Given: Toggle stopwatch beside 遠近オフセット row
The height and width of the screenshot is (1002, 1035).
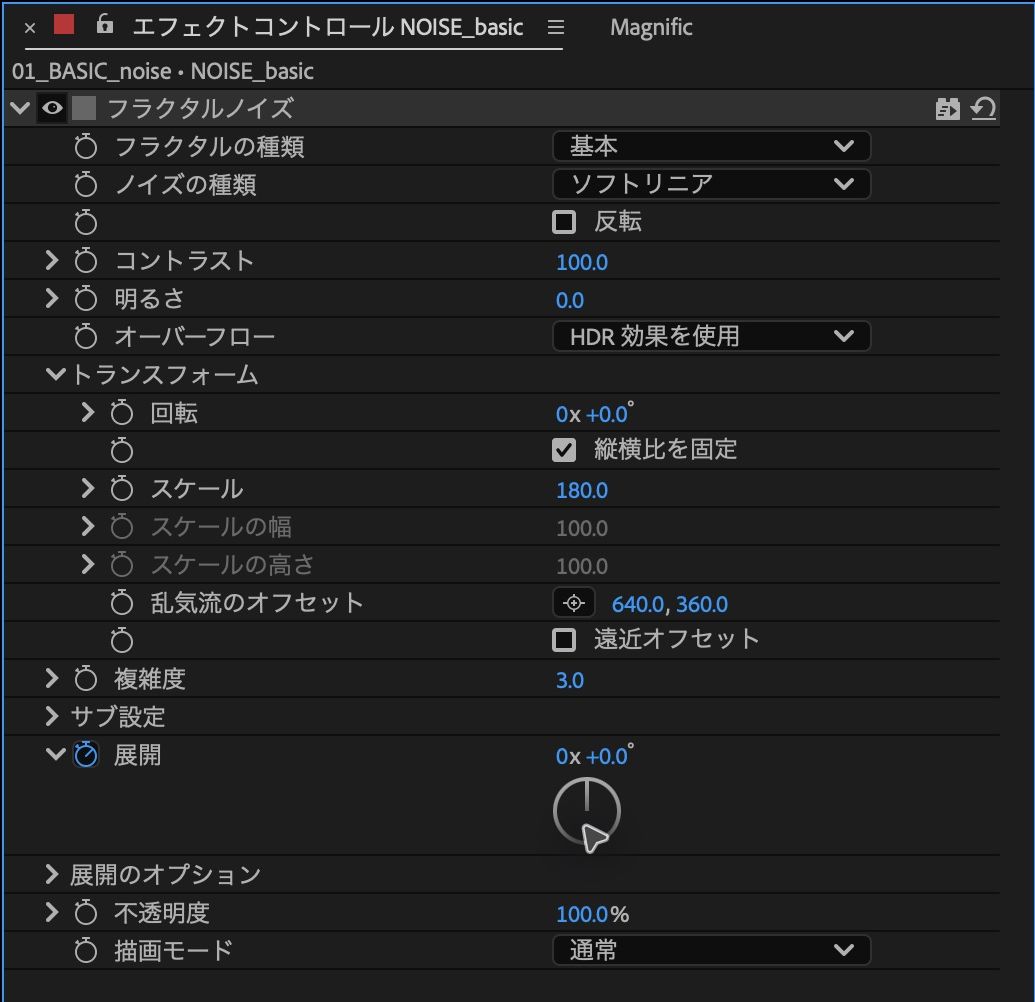Looking at the screenshot, I should [121, 641].
